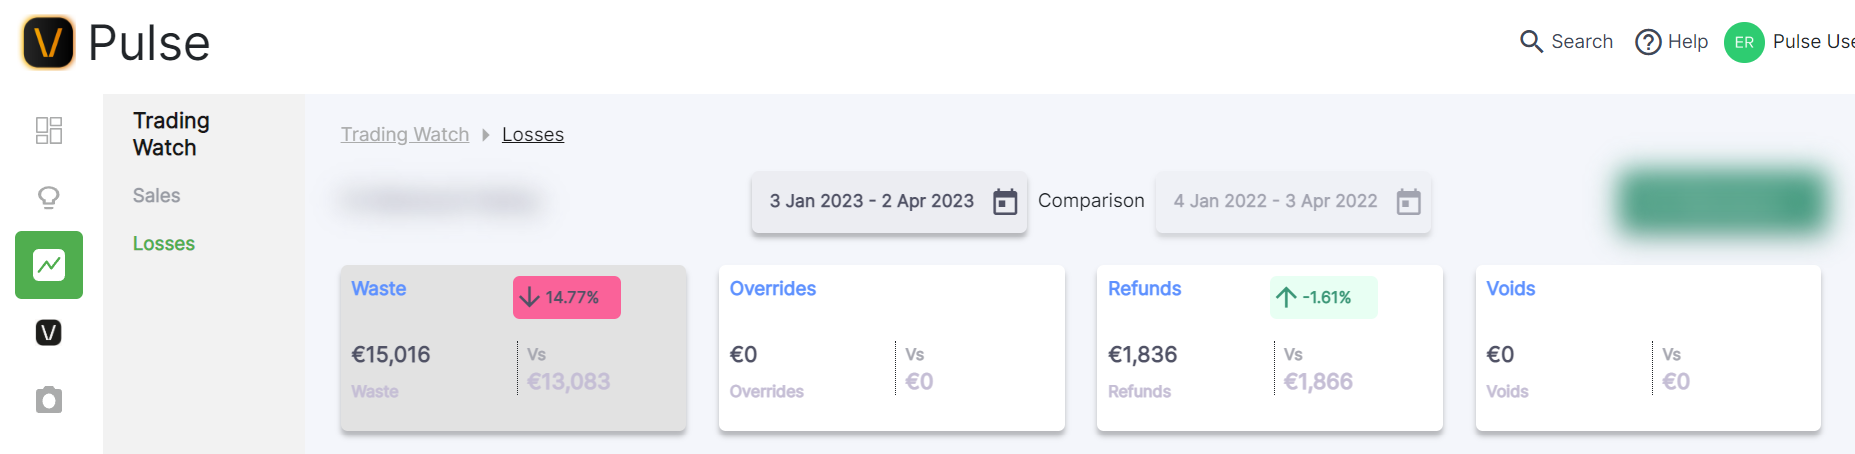1855x454 pixels.
Task: Select Losses in Trading Watch menu
Action: click(164, 244)
